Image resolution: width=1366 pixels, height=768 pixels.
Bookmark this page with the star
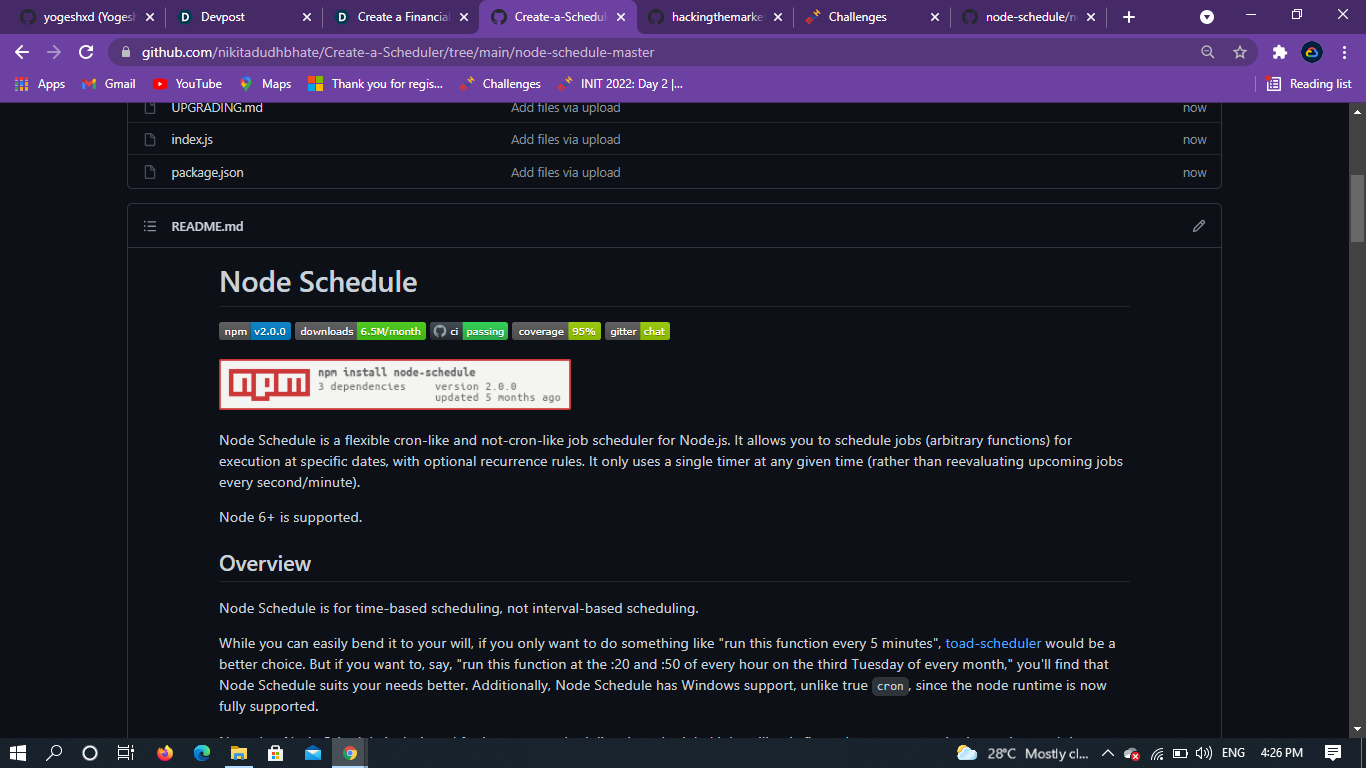point(1240,52)
